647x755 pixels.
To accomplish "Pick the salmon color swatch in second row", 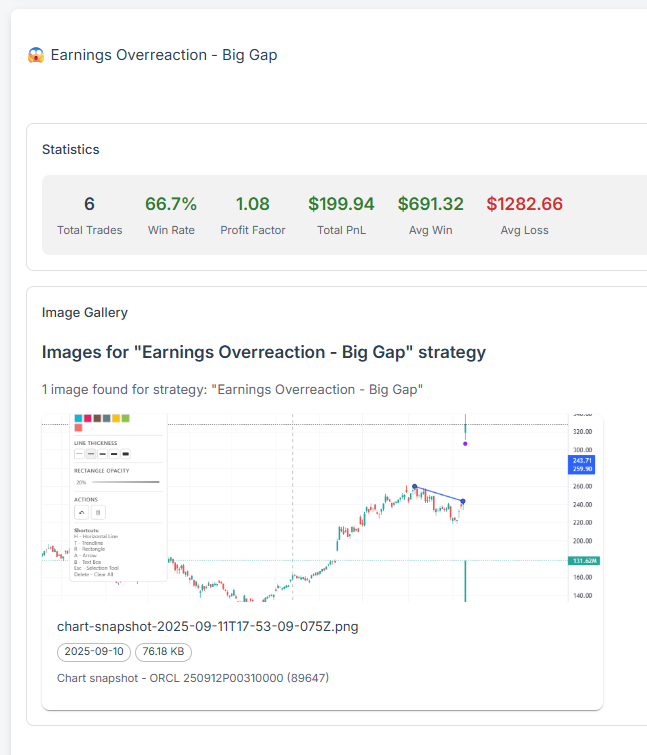I will point(78,428).
